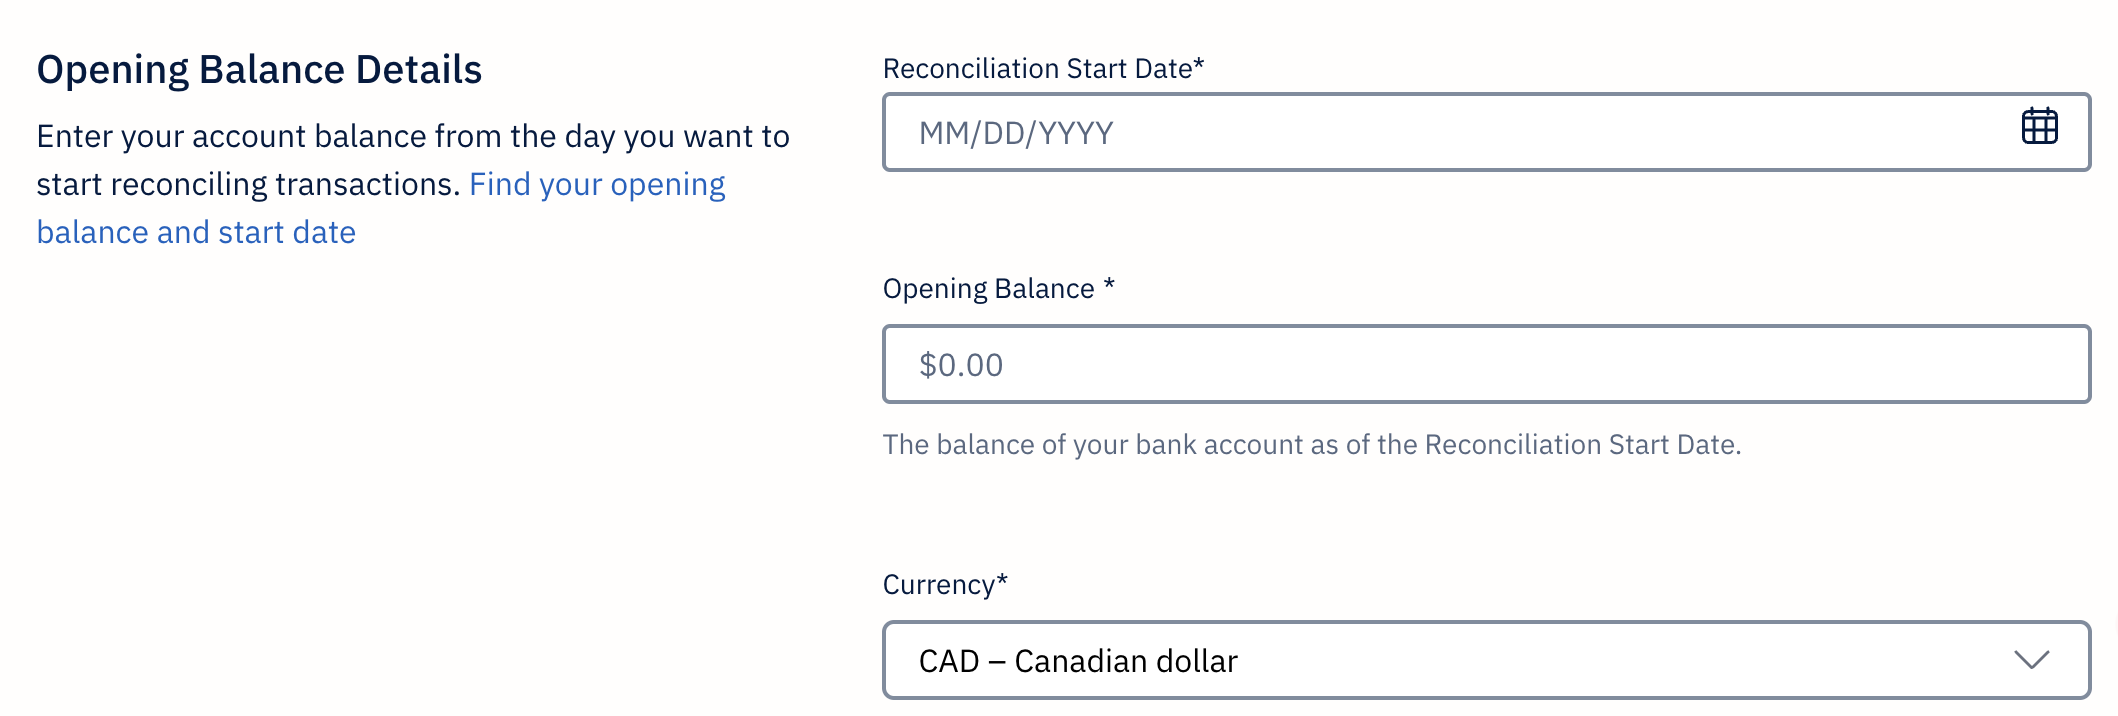Click 'start reconciling transactions.' description text
This screenshot has height=716, width=2118.
click(248, 184)
